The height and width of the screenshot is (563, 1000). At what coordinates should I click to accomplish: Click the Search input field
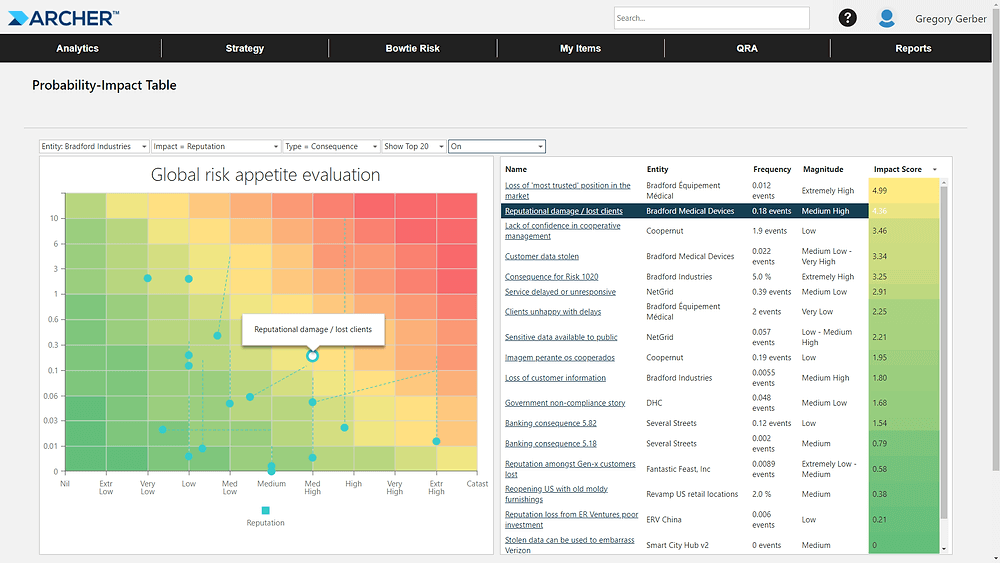coord(712,18)
